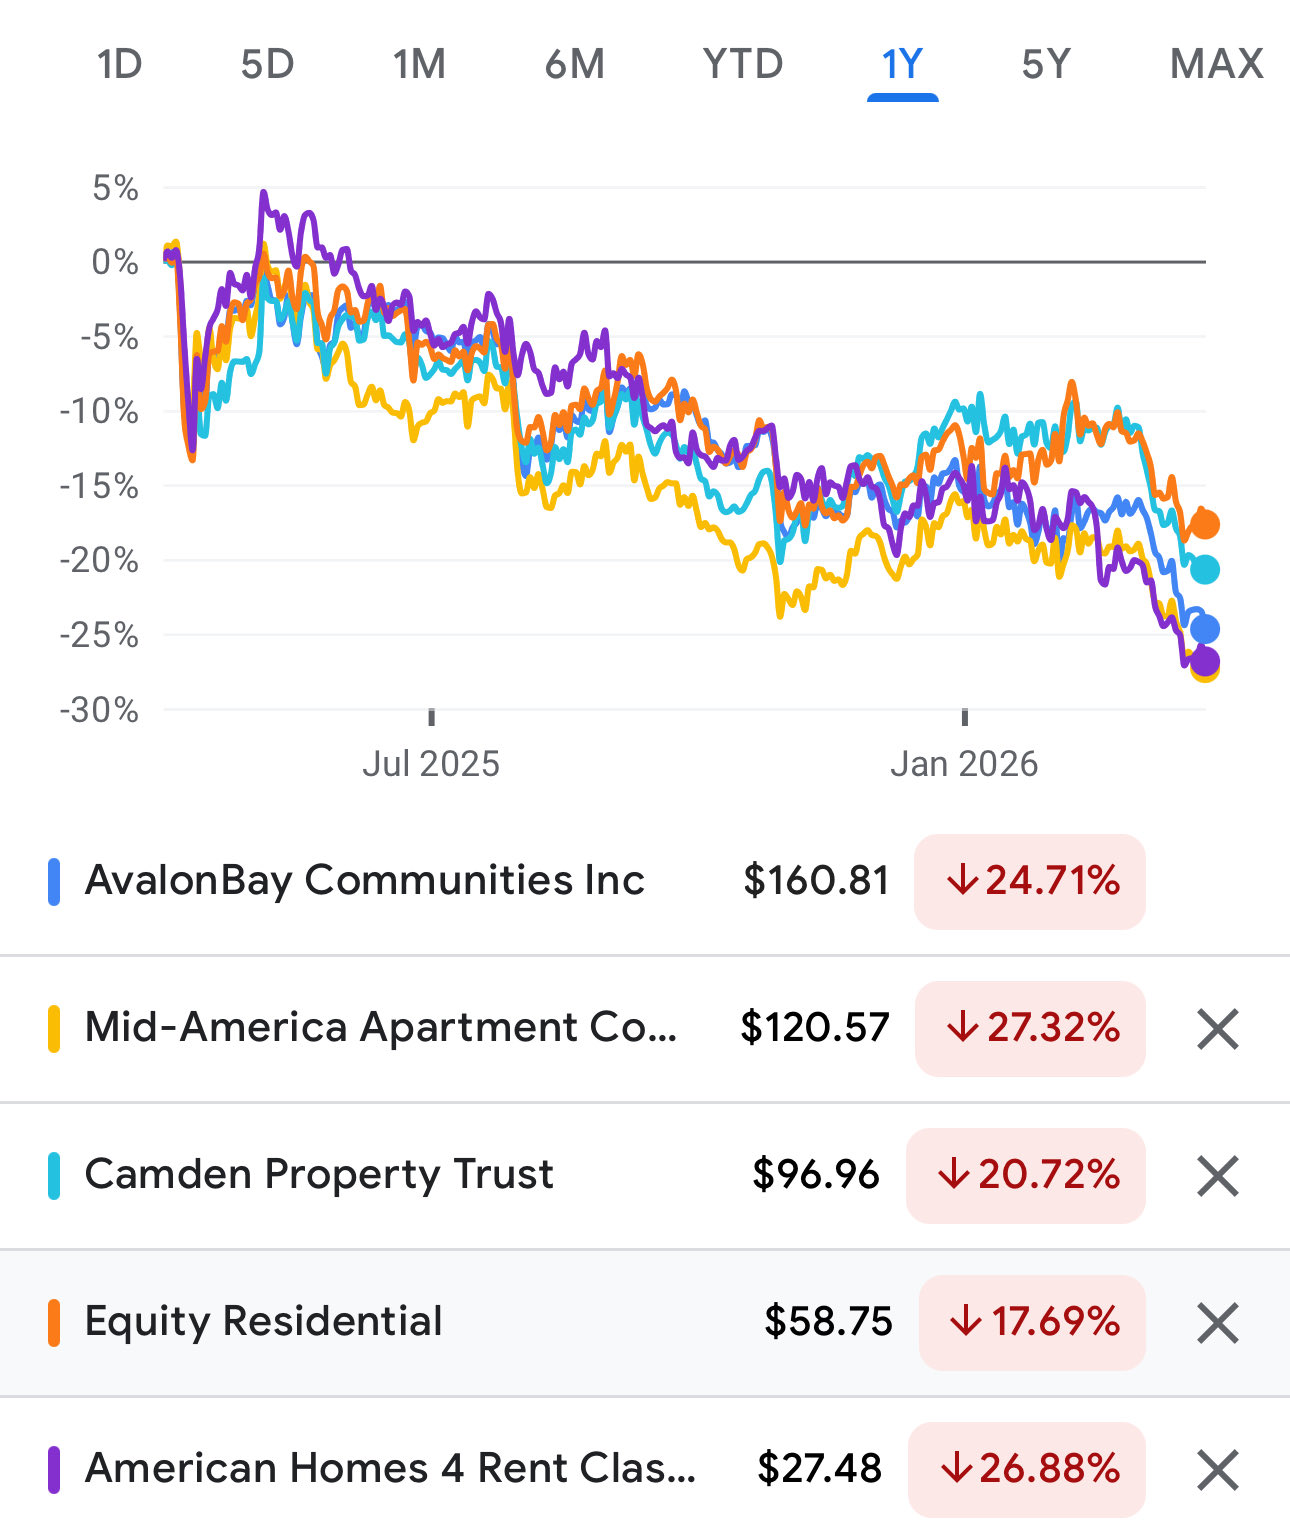
Task: Click Equity Residential's 17.69% change badge
Action: click(1032, 1322)
